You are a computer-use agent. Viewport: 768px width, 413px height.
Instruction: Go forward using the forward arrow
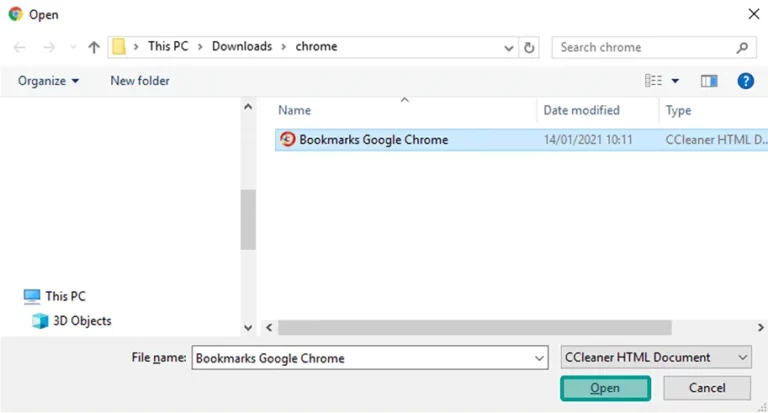pyautogui.click(x=49, y=48)
